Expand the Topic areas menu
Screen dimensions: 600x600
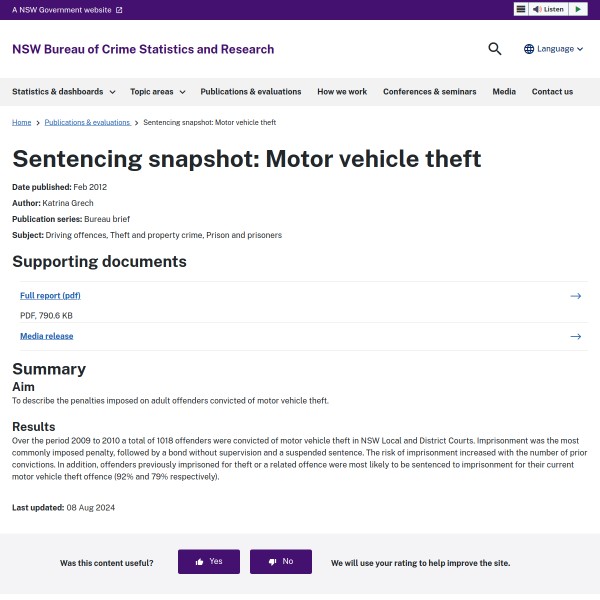[x=157, y=92]
